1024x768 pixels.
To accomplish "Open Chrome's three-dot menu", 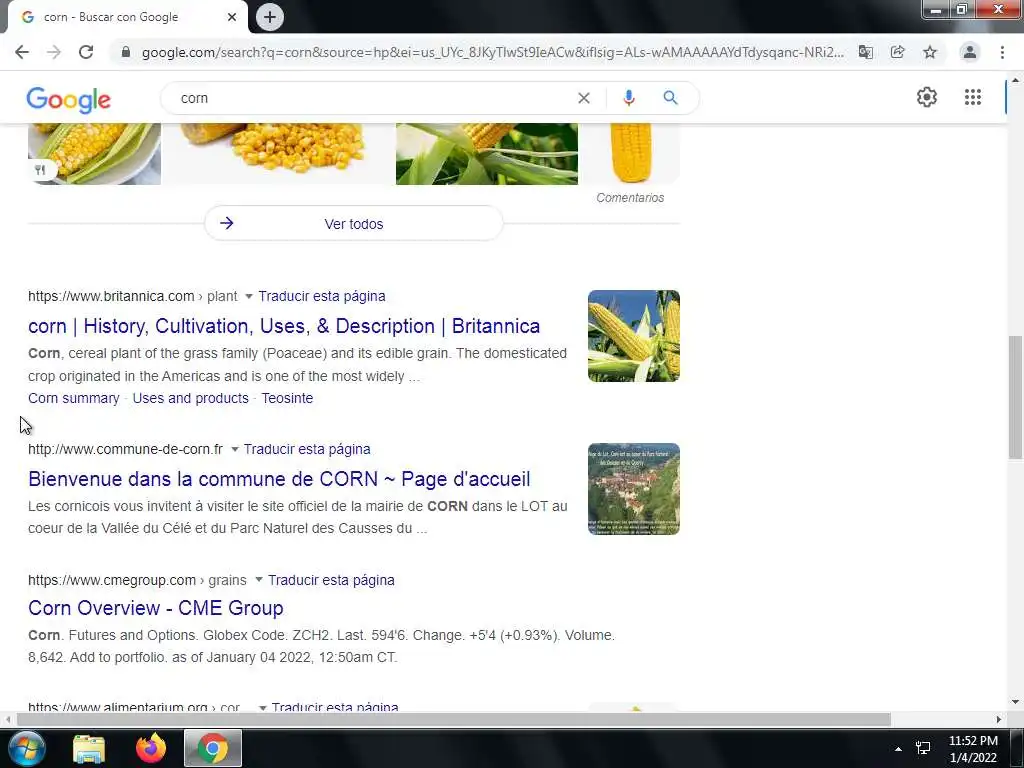I will click(1002, 52).
